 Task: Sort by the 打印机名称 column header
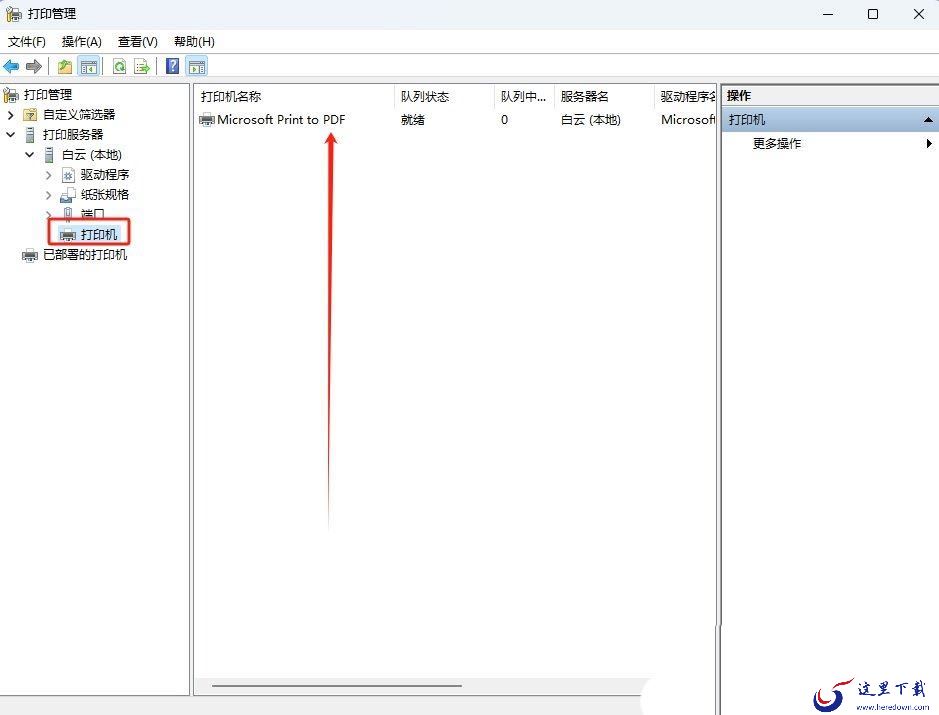tap(294, 96)
